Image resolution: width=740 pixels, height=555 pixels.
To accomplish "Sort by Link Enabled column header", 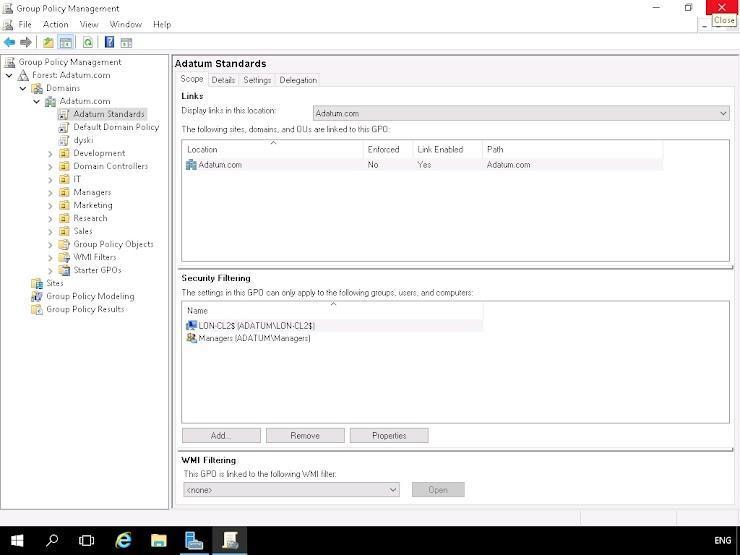I will [x=447, y=150].
